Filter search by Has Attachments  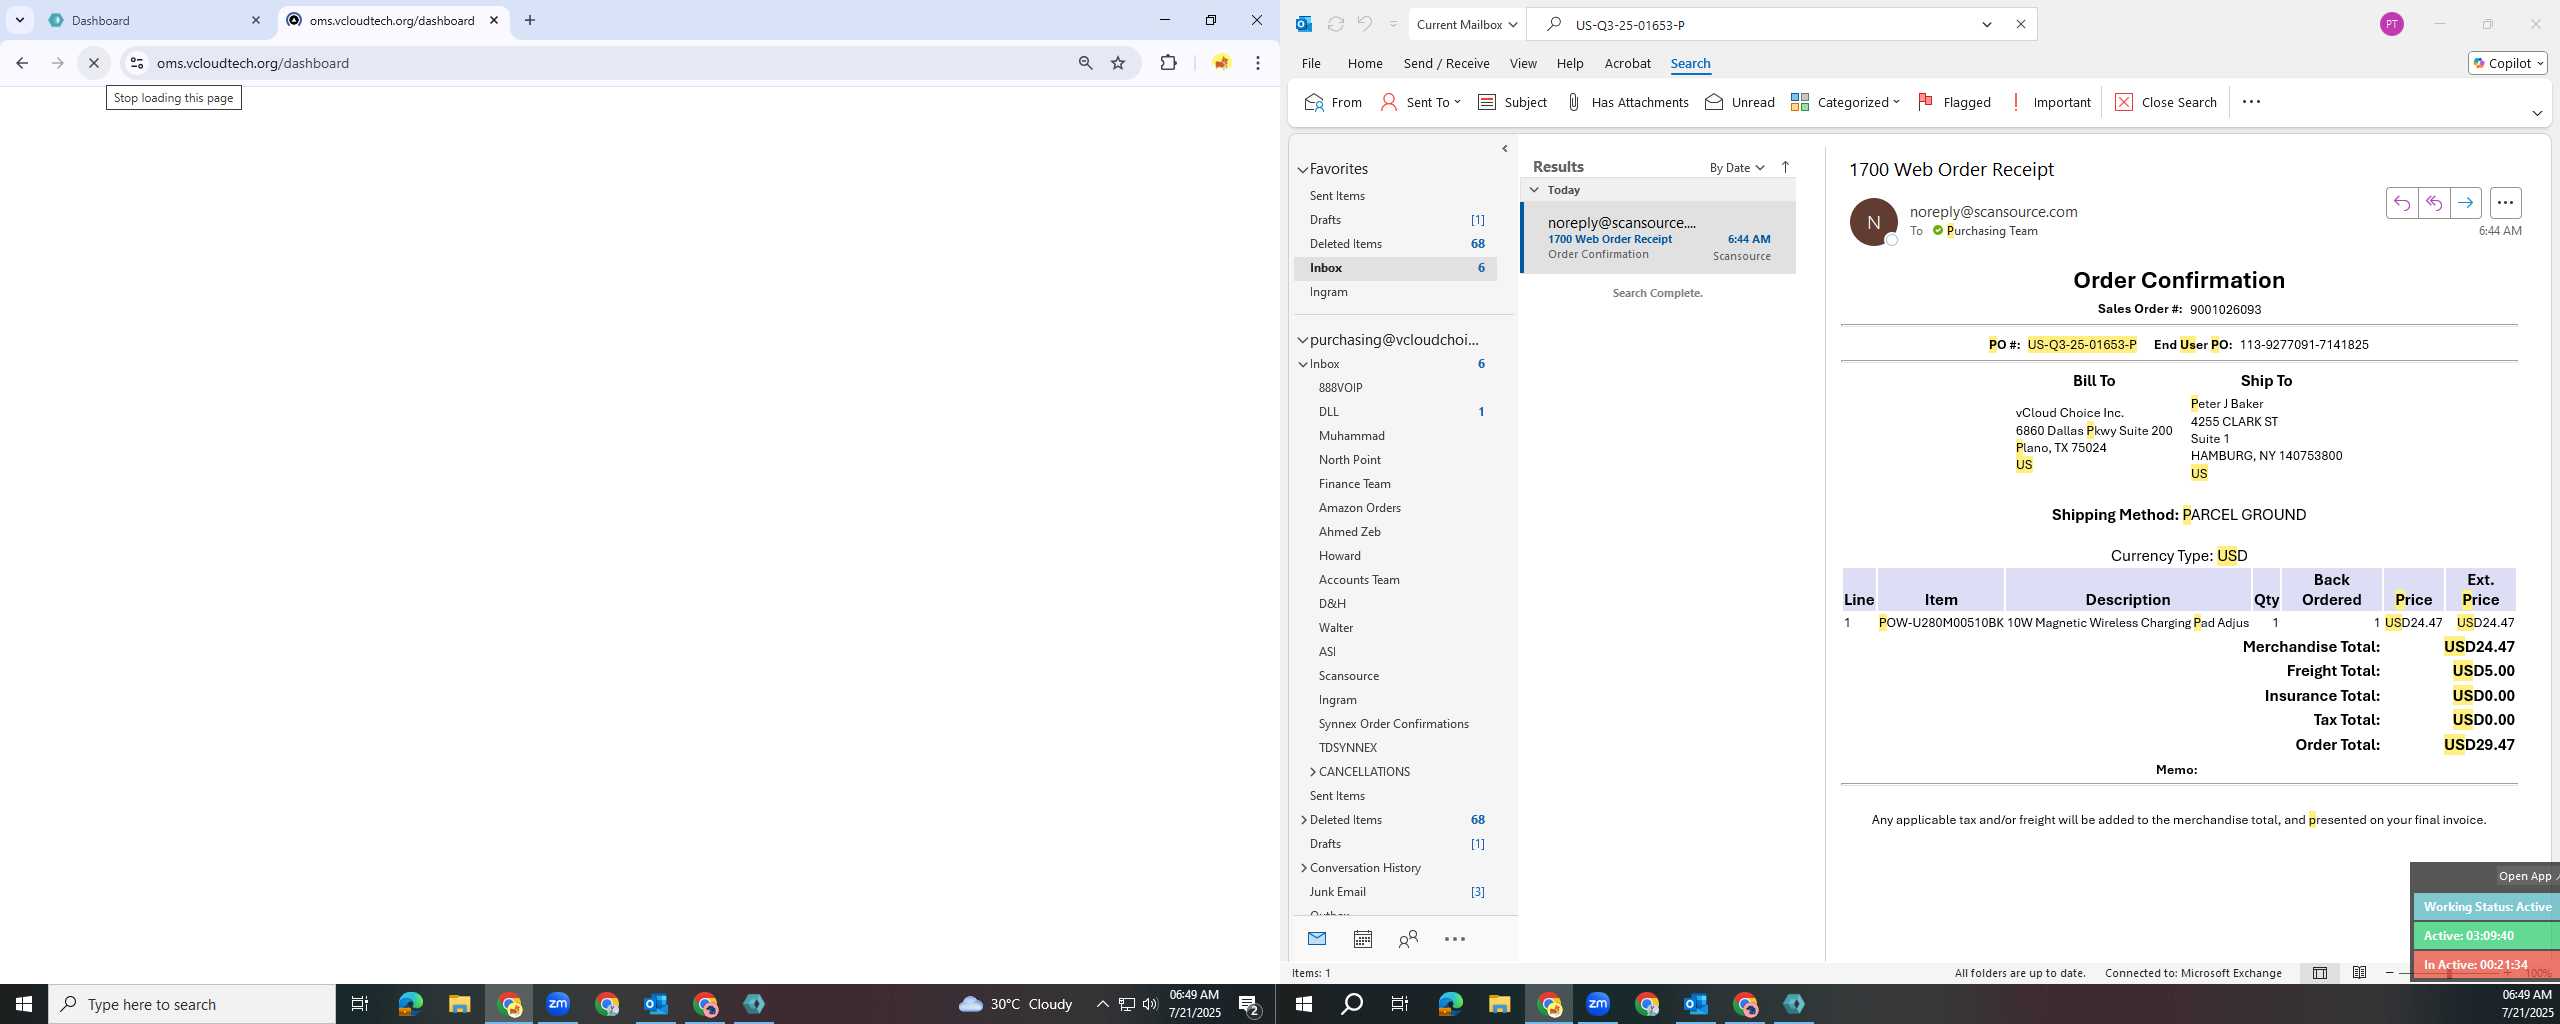point(1627,102)
